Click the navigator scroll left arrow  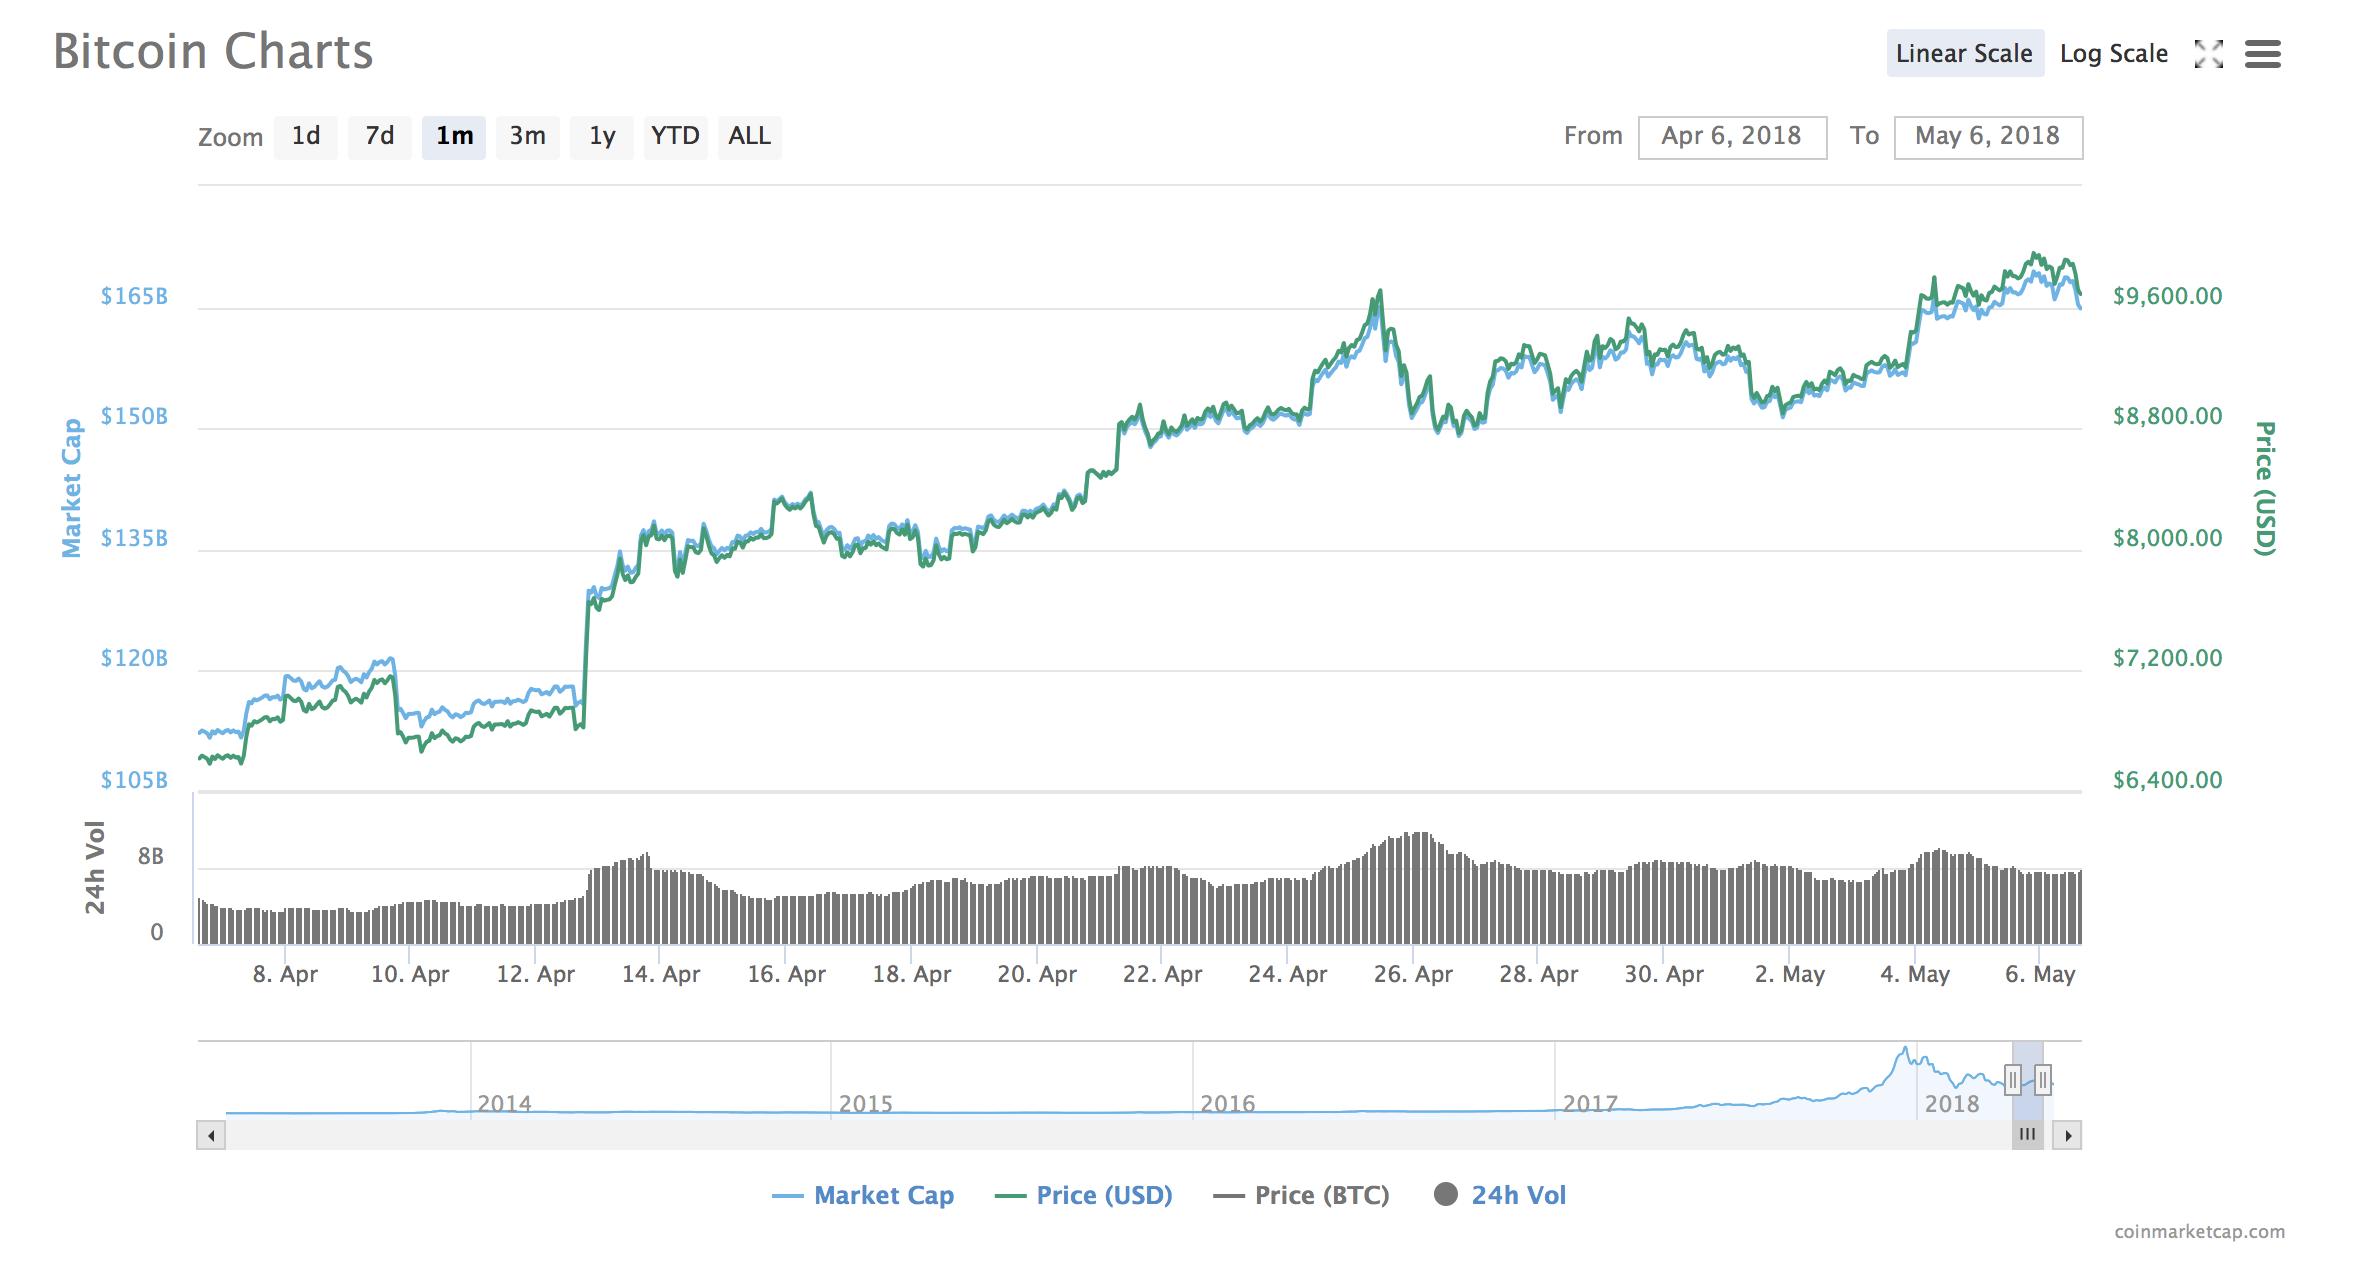click(211, 1135)
